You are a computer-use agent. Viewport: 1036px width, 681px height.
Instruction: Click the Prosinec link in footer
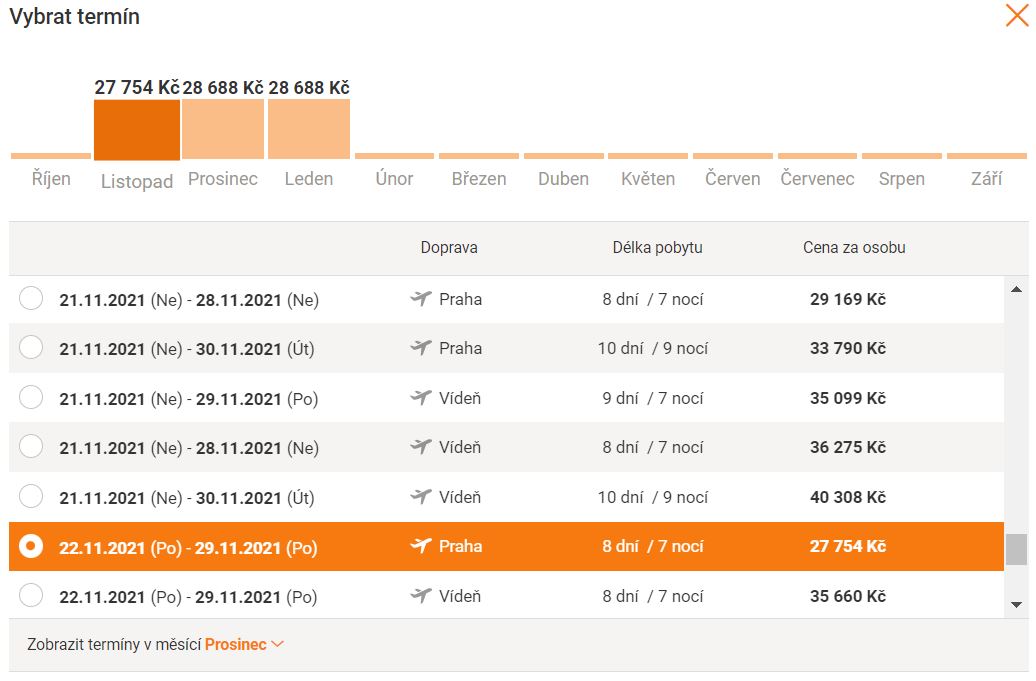point(235,644)
